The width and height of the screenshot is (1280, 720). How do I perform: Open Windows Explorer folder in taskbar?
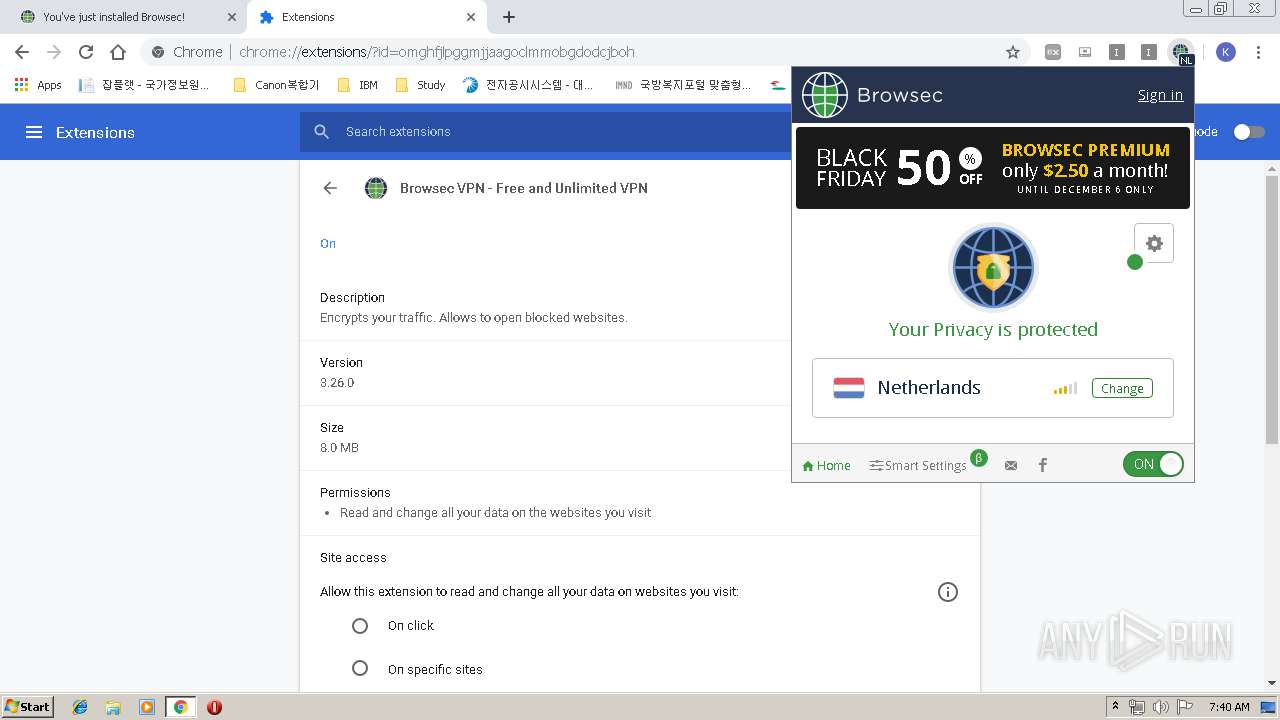point(113,707)
